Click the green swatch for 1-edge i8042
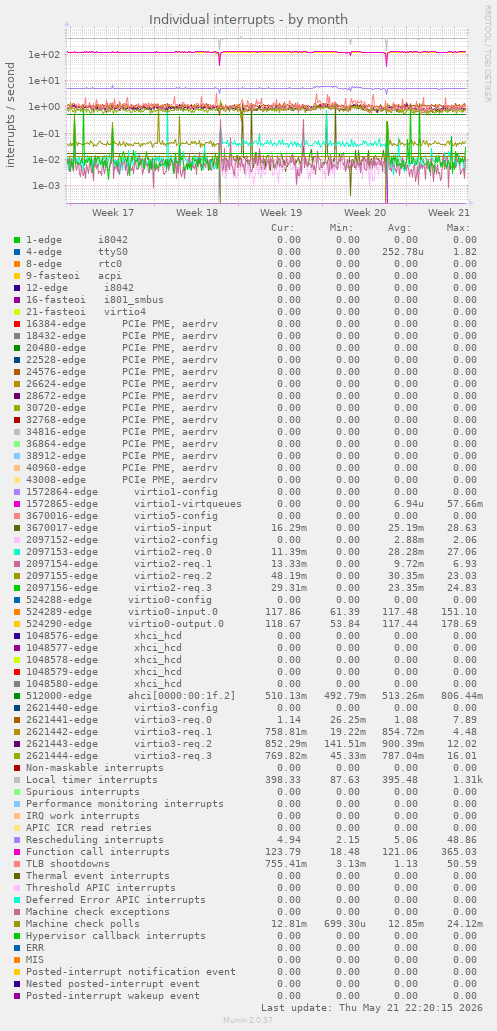This screenshot has width=497, height=1031. [x=17, y=240]
